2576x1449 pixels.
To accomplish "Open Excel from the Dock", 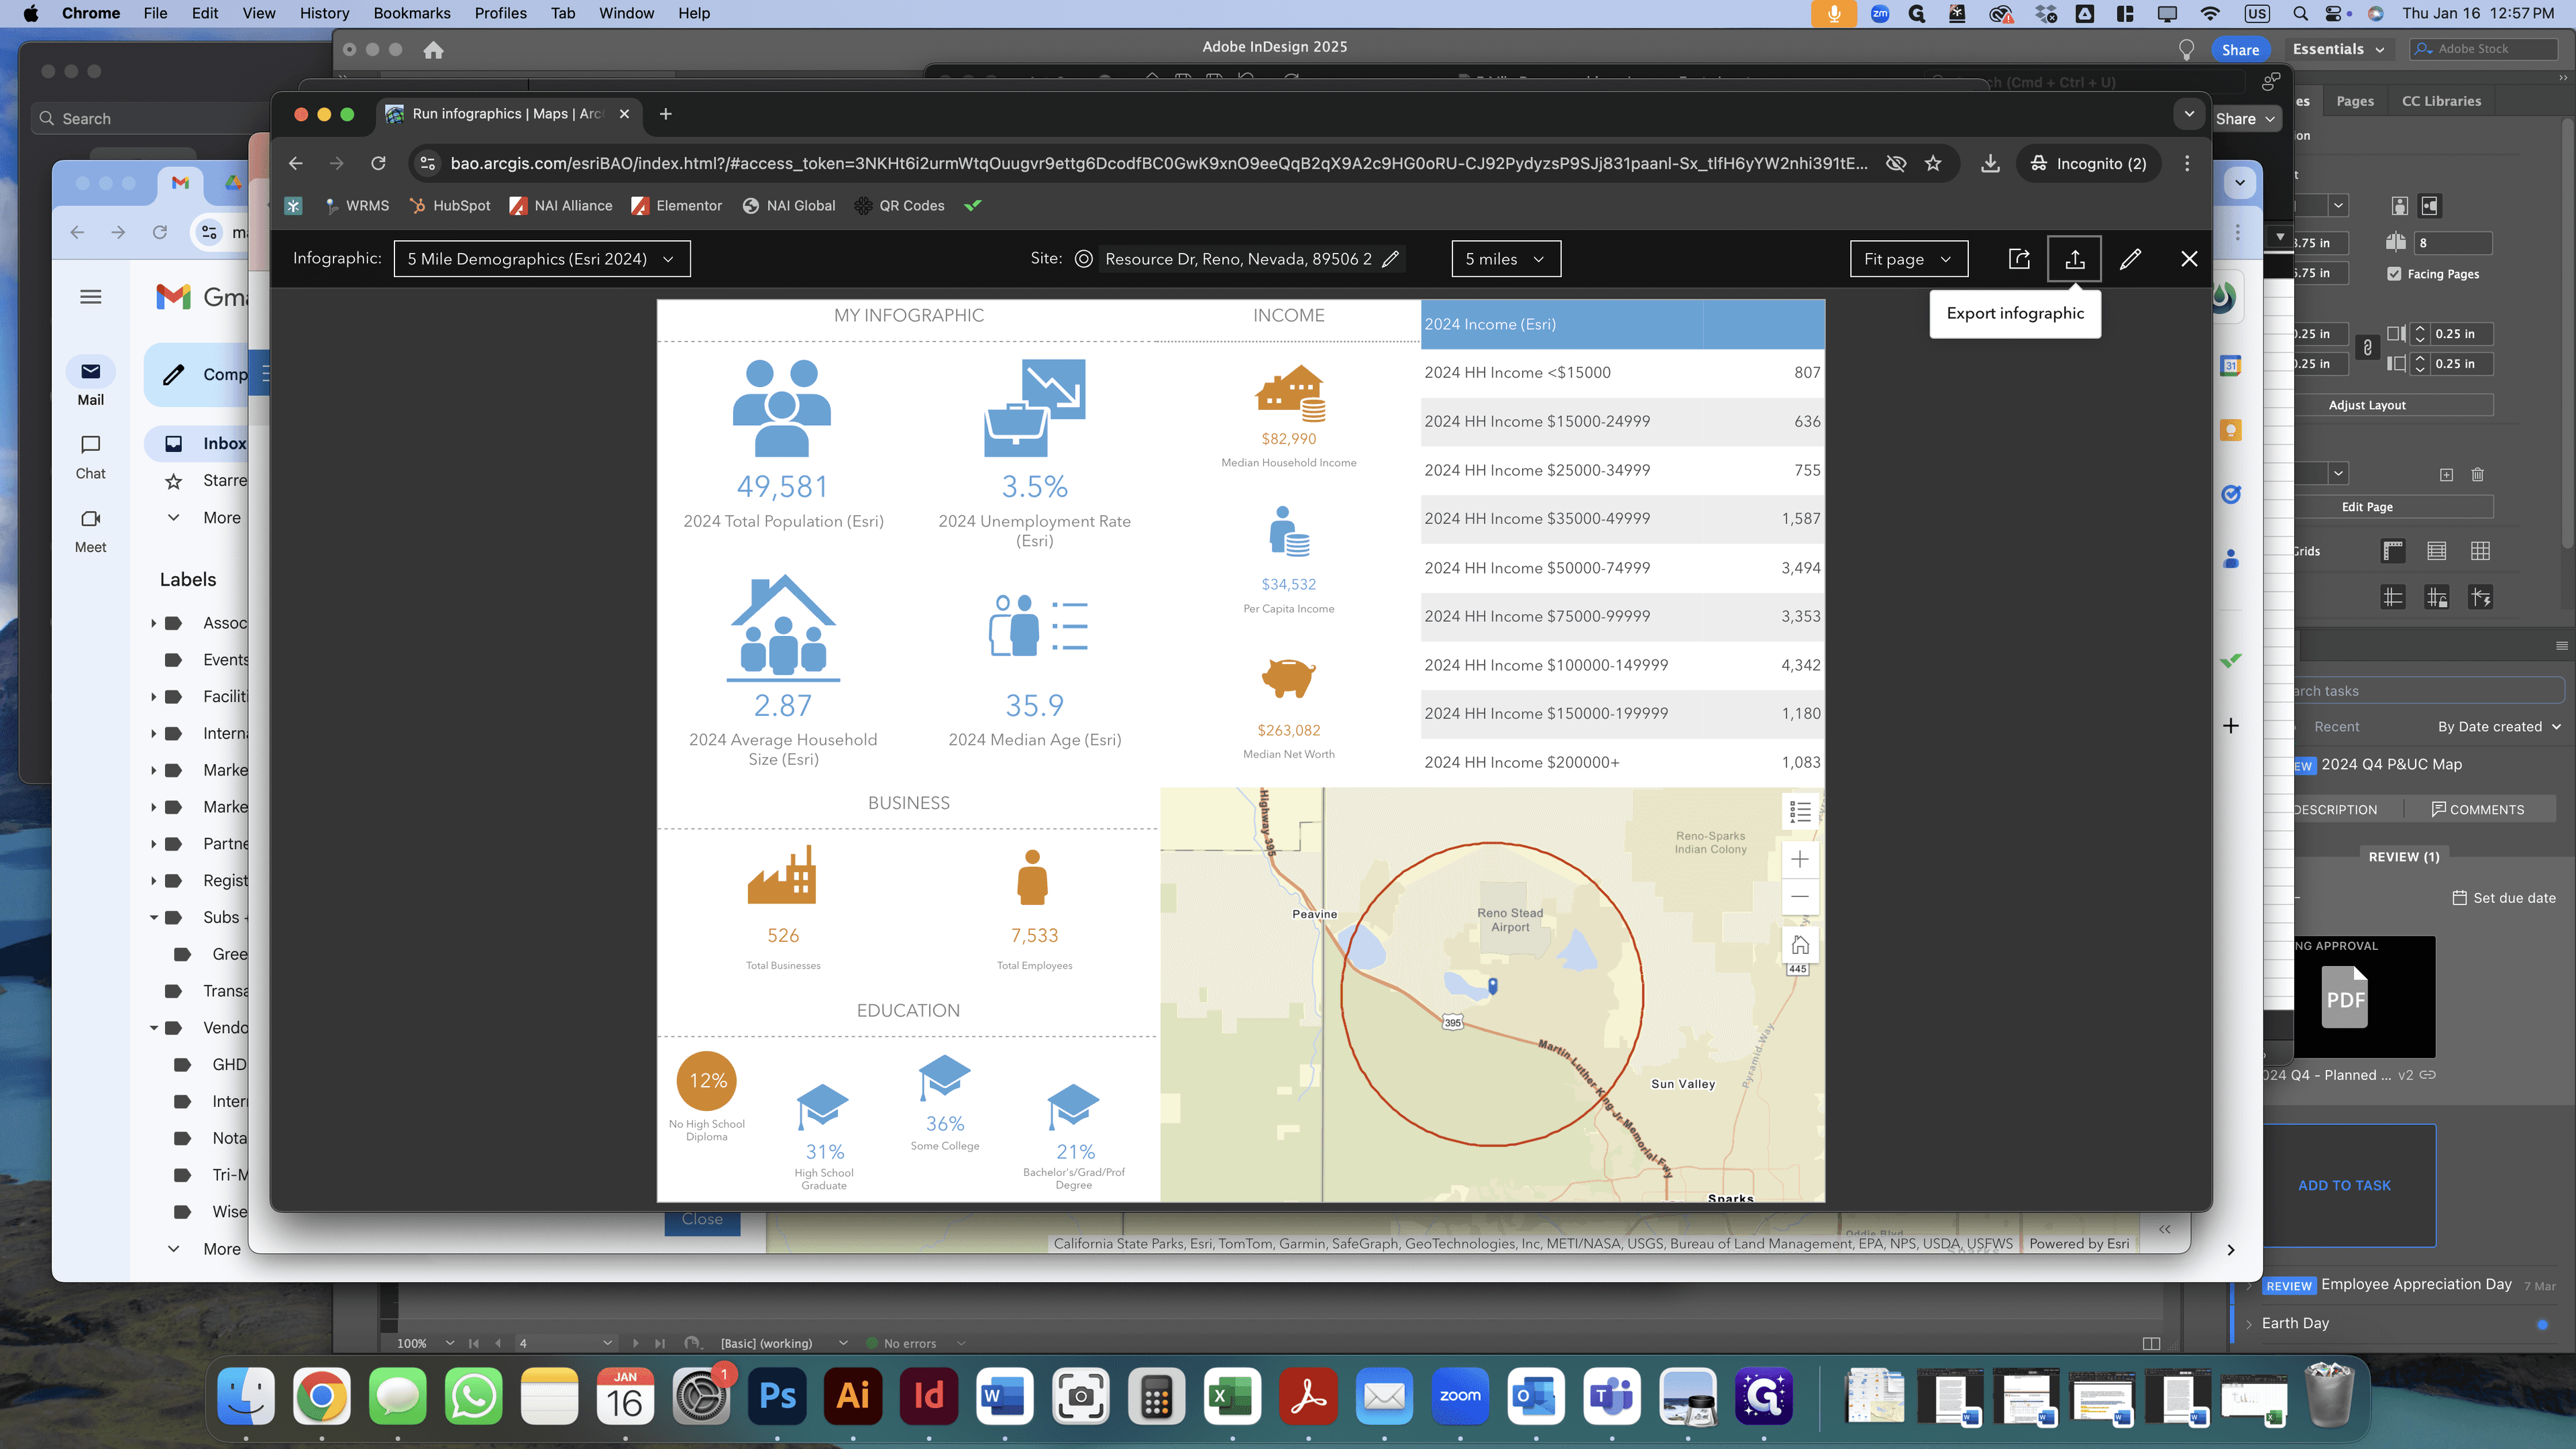I will click(x=1232, y=1395).
